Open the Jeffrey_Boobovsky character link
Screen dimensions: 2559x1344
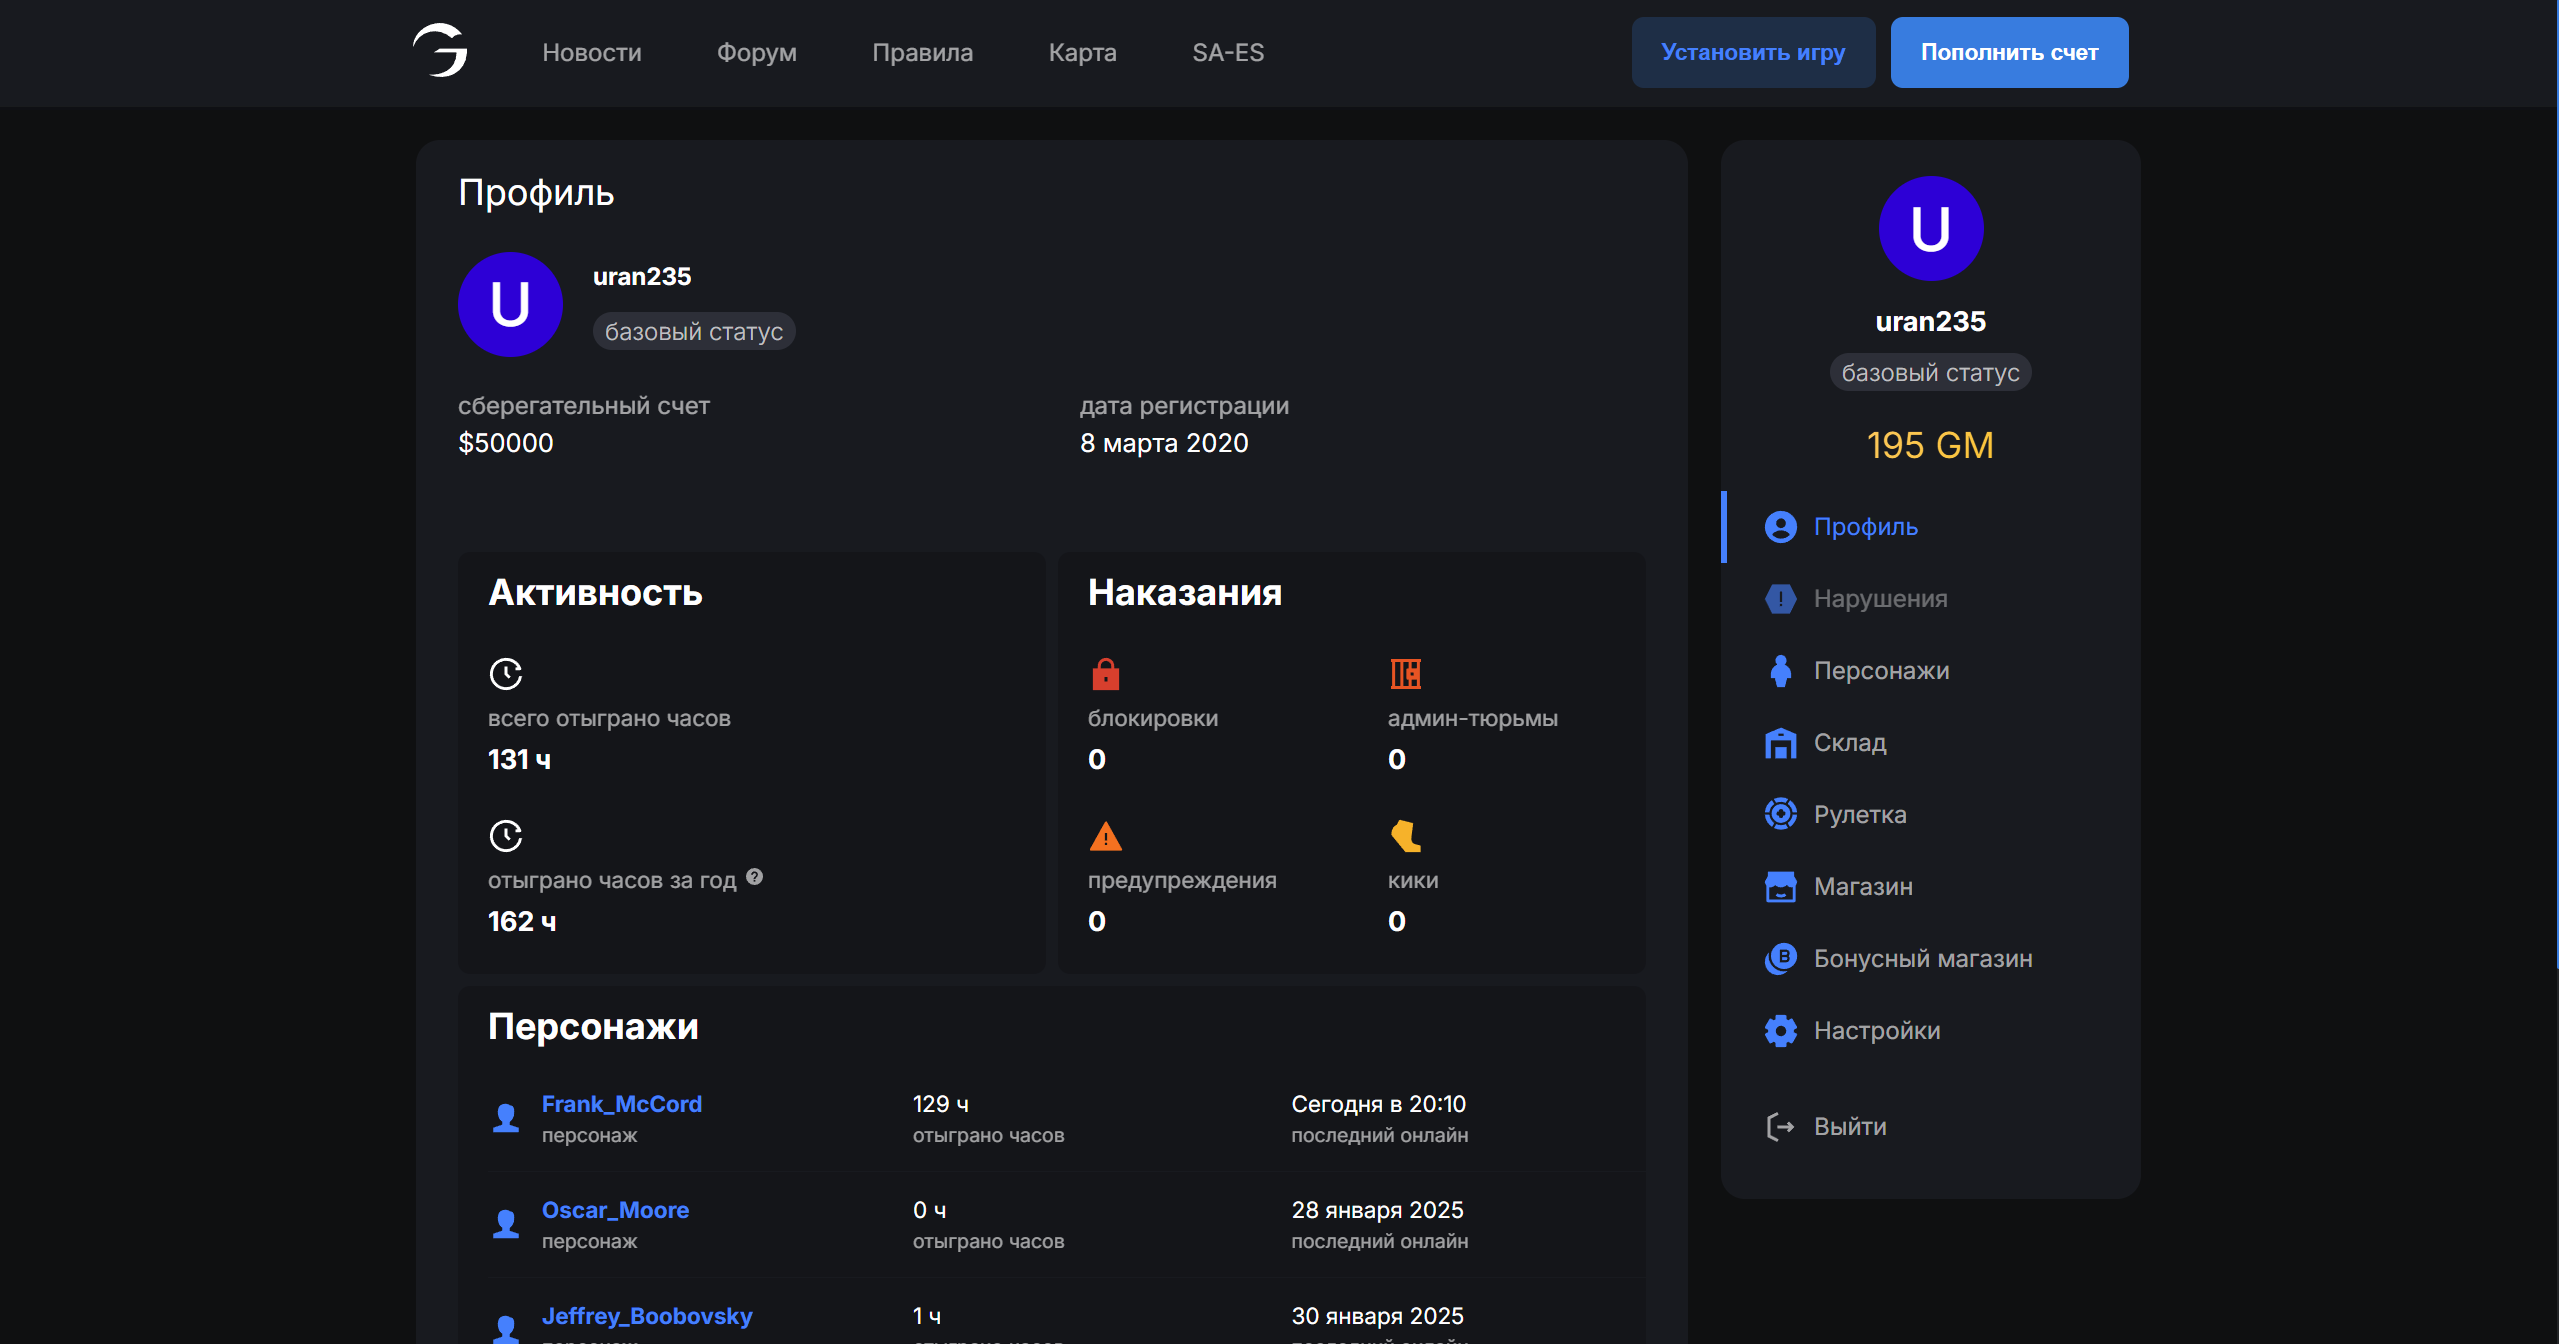pyautogui.click(x=646, y=1316)
